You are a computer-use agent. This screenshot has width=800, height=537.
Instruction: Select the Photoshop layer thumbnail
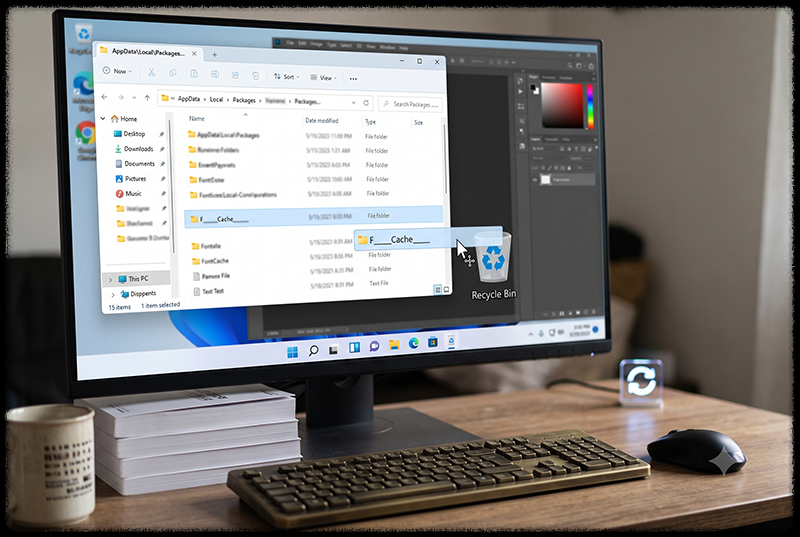(x=545, y=180)
